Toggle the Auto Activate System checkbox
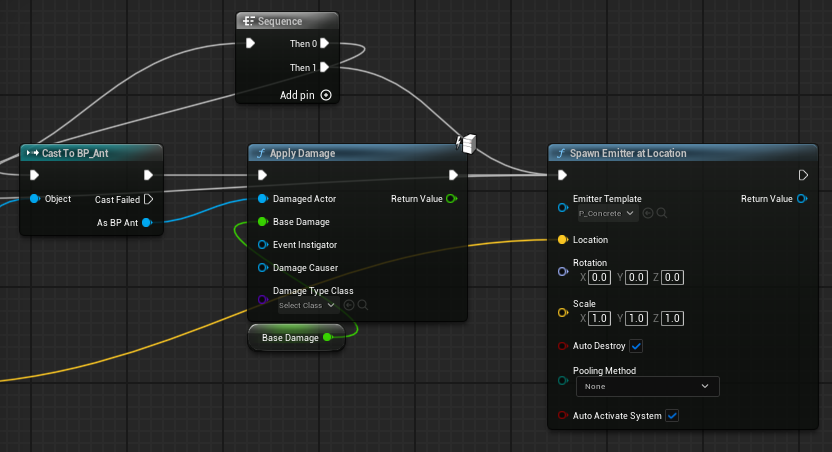The width and height of the screenshot is (832, 452). (x=672, y=416)
